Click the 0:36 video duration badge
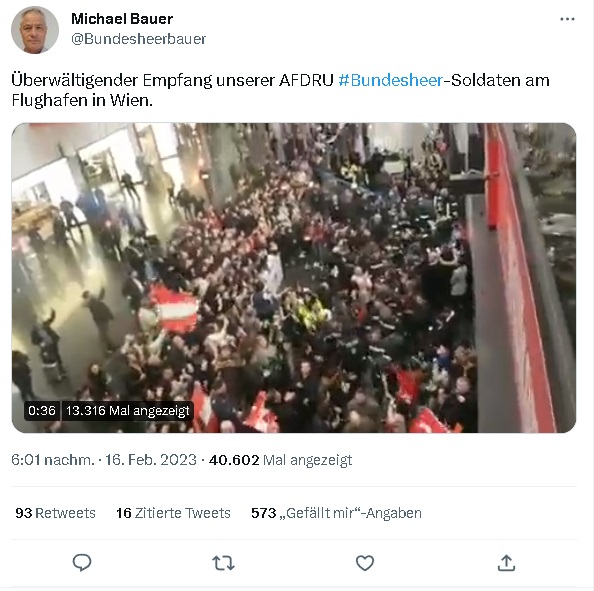594x591 pixels. 42,411
